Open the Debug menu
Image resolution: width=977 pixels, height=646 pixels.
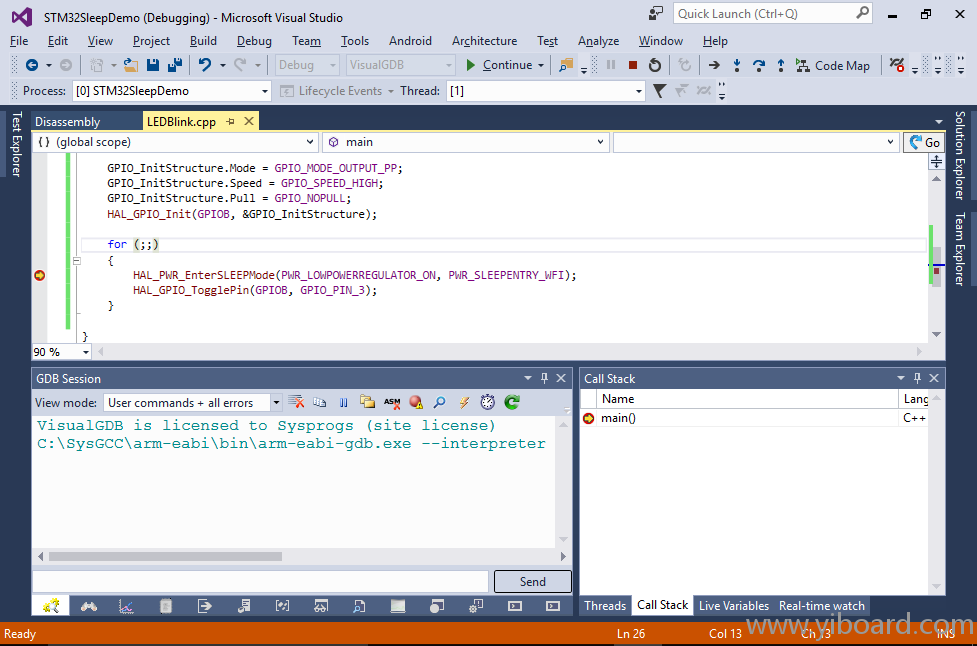point(254,41)
